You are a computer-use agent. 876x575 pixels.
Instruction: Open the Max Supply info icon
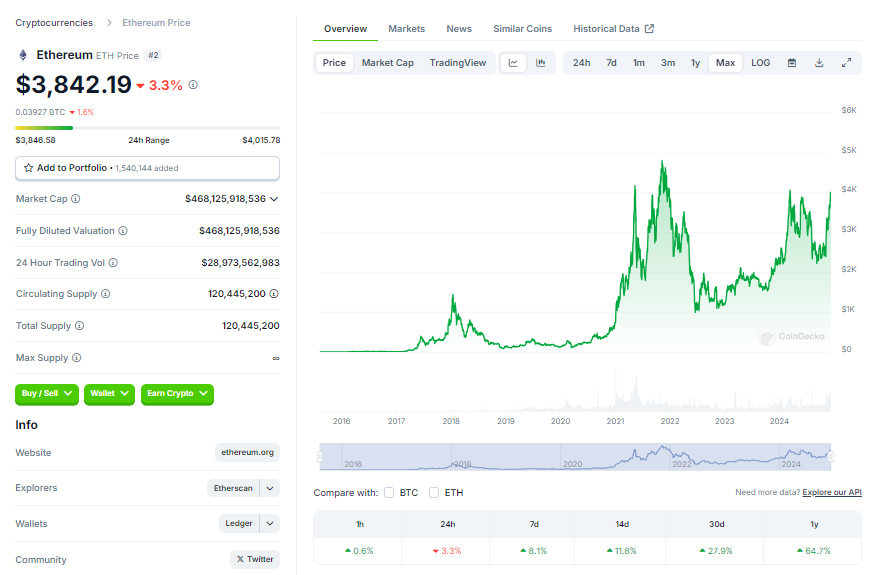(x=77, y=357)
